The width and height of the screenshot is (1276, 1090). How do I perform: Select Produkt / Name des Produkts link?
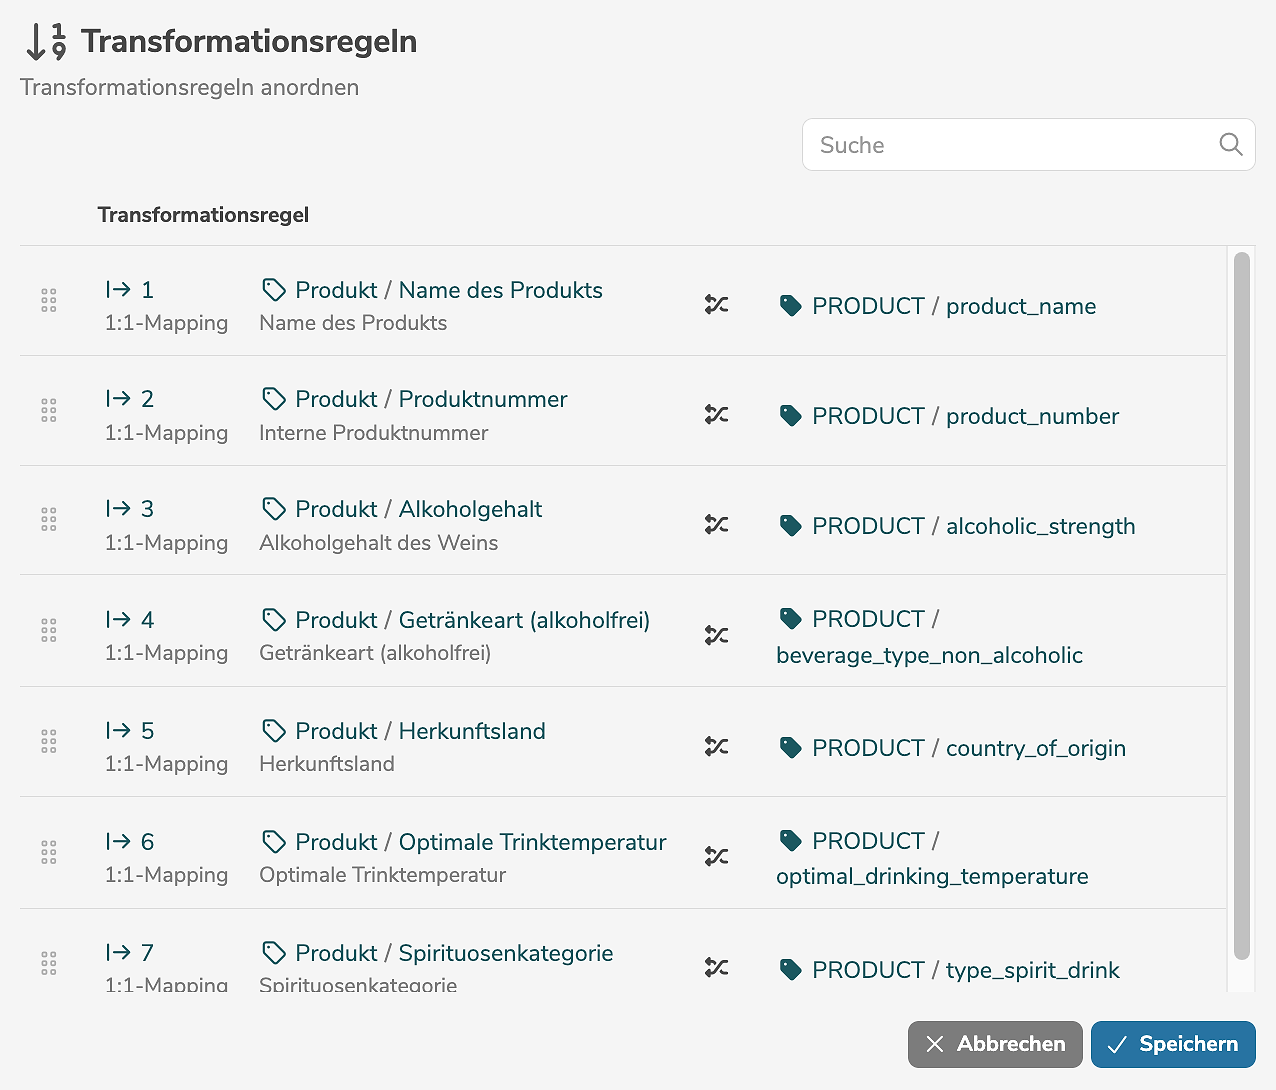point(448,290)
